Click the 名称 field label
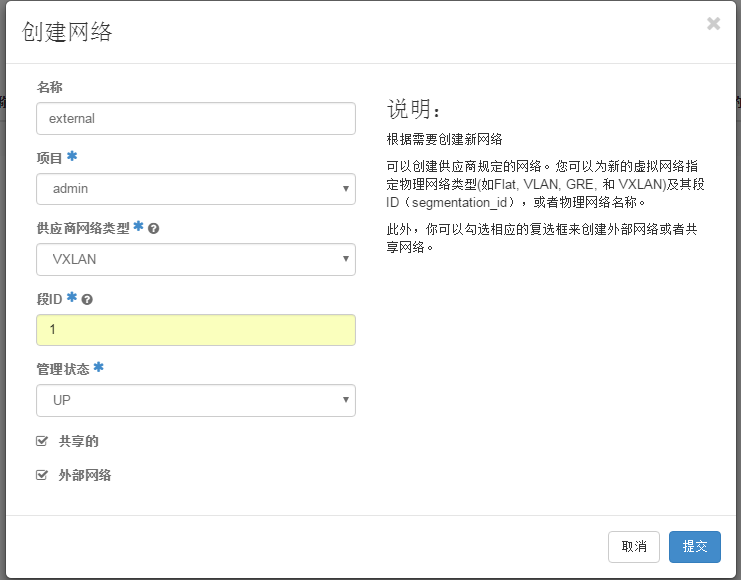The width and height of the screenshot is (741, 580). point(50,87)
